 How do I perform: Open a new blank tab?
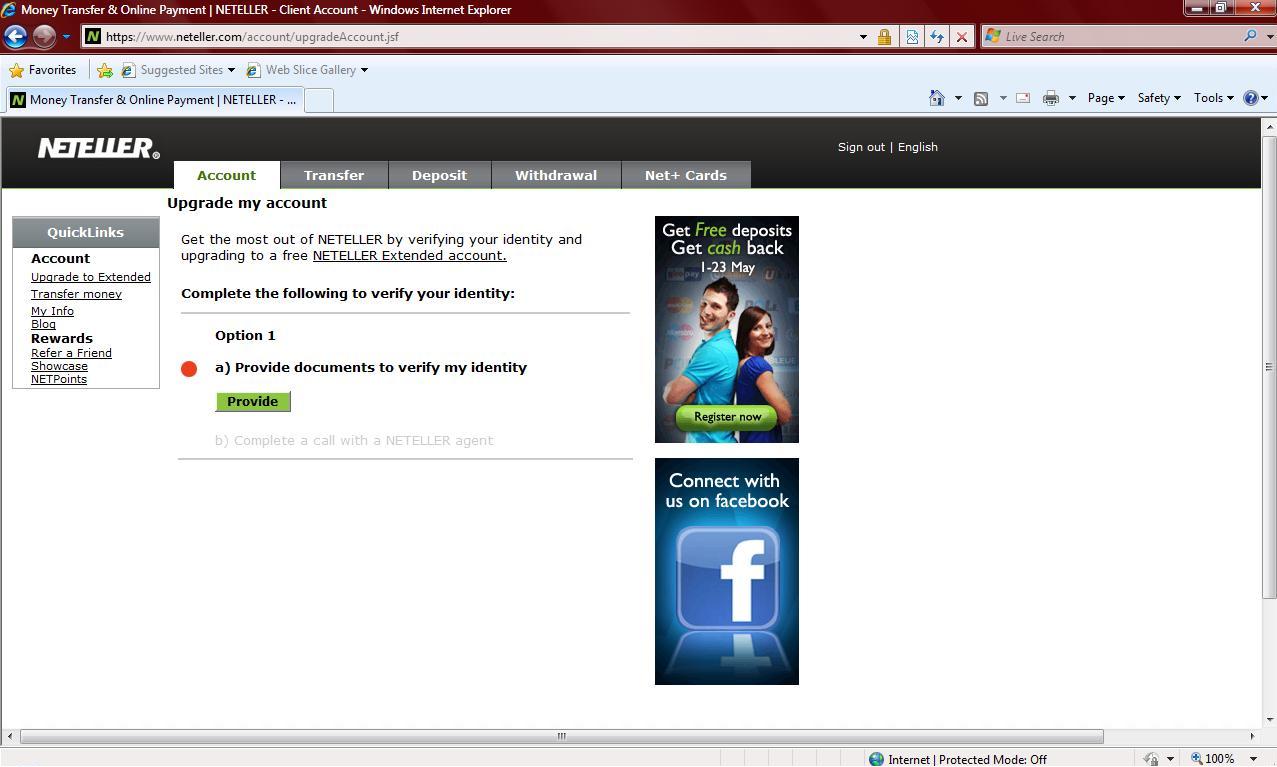[x=319, y=100]
